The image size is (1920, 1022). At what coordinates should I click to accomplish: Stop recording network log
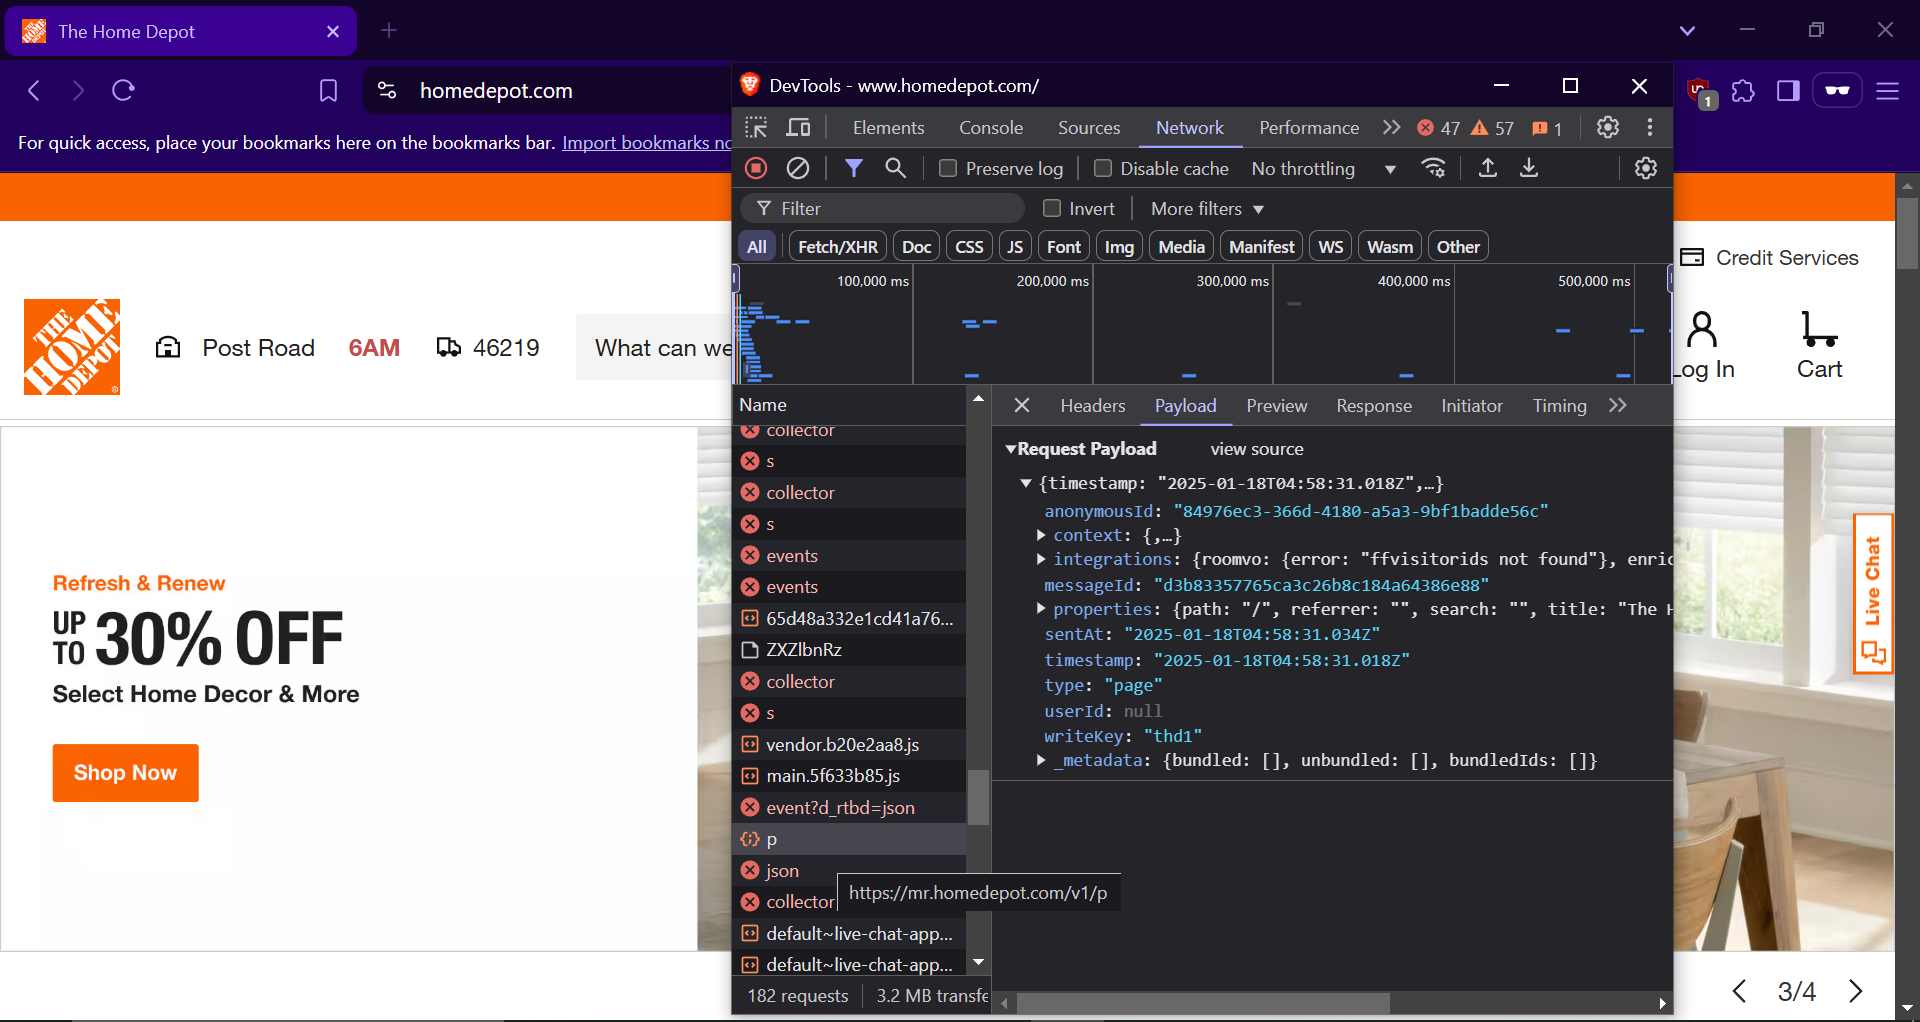pos(756,168)
